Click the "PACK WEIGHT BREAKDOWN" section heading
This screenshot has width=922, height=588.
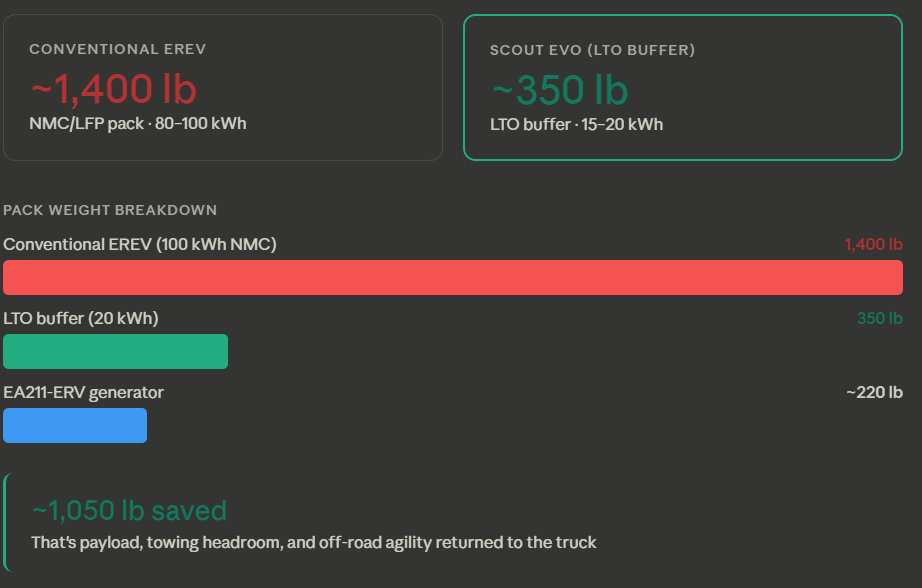click(110, 210)
